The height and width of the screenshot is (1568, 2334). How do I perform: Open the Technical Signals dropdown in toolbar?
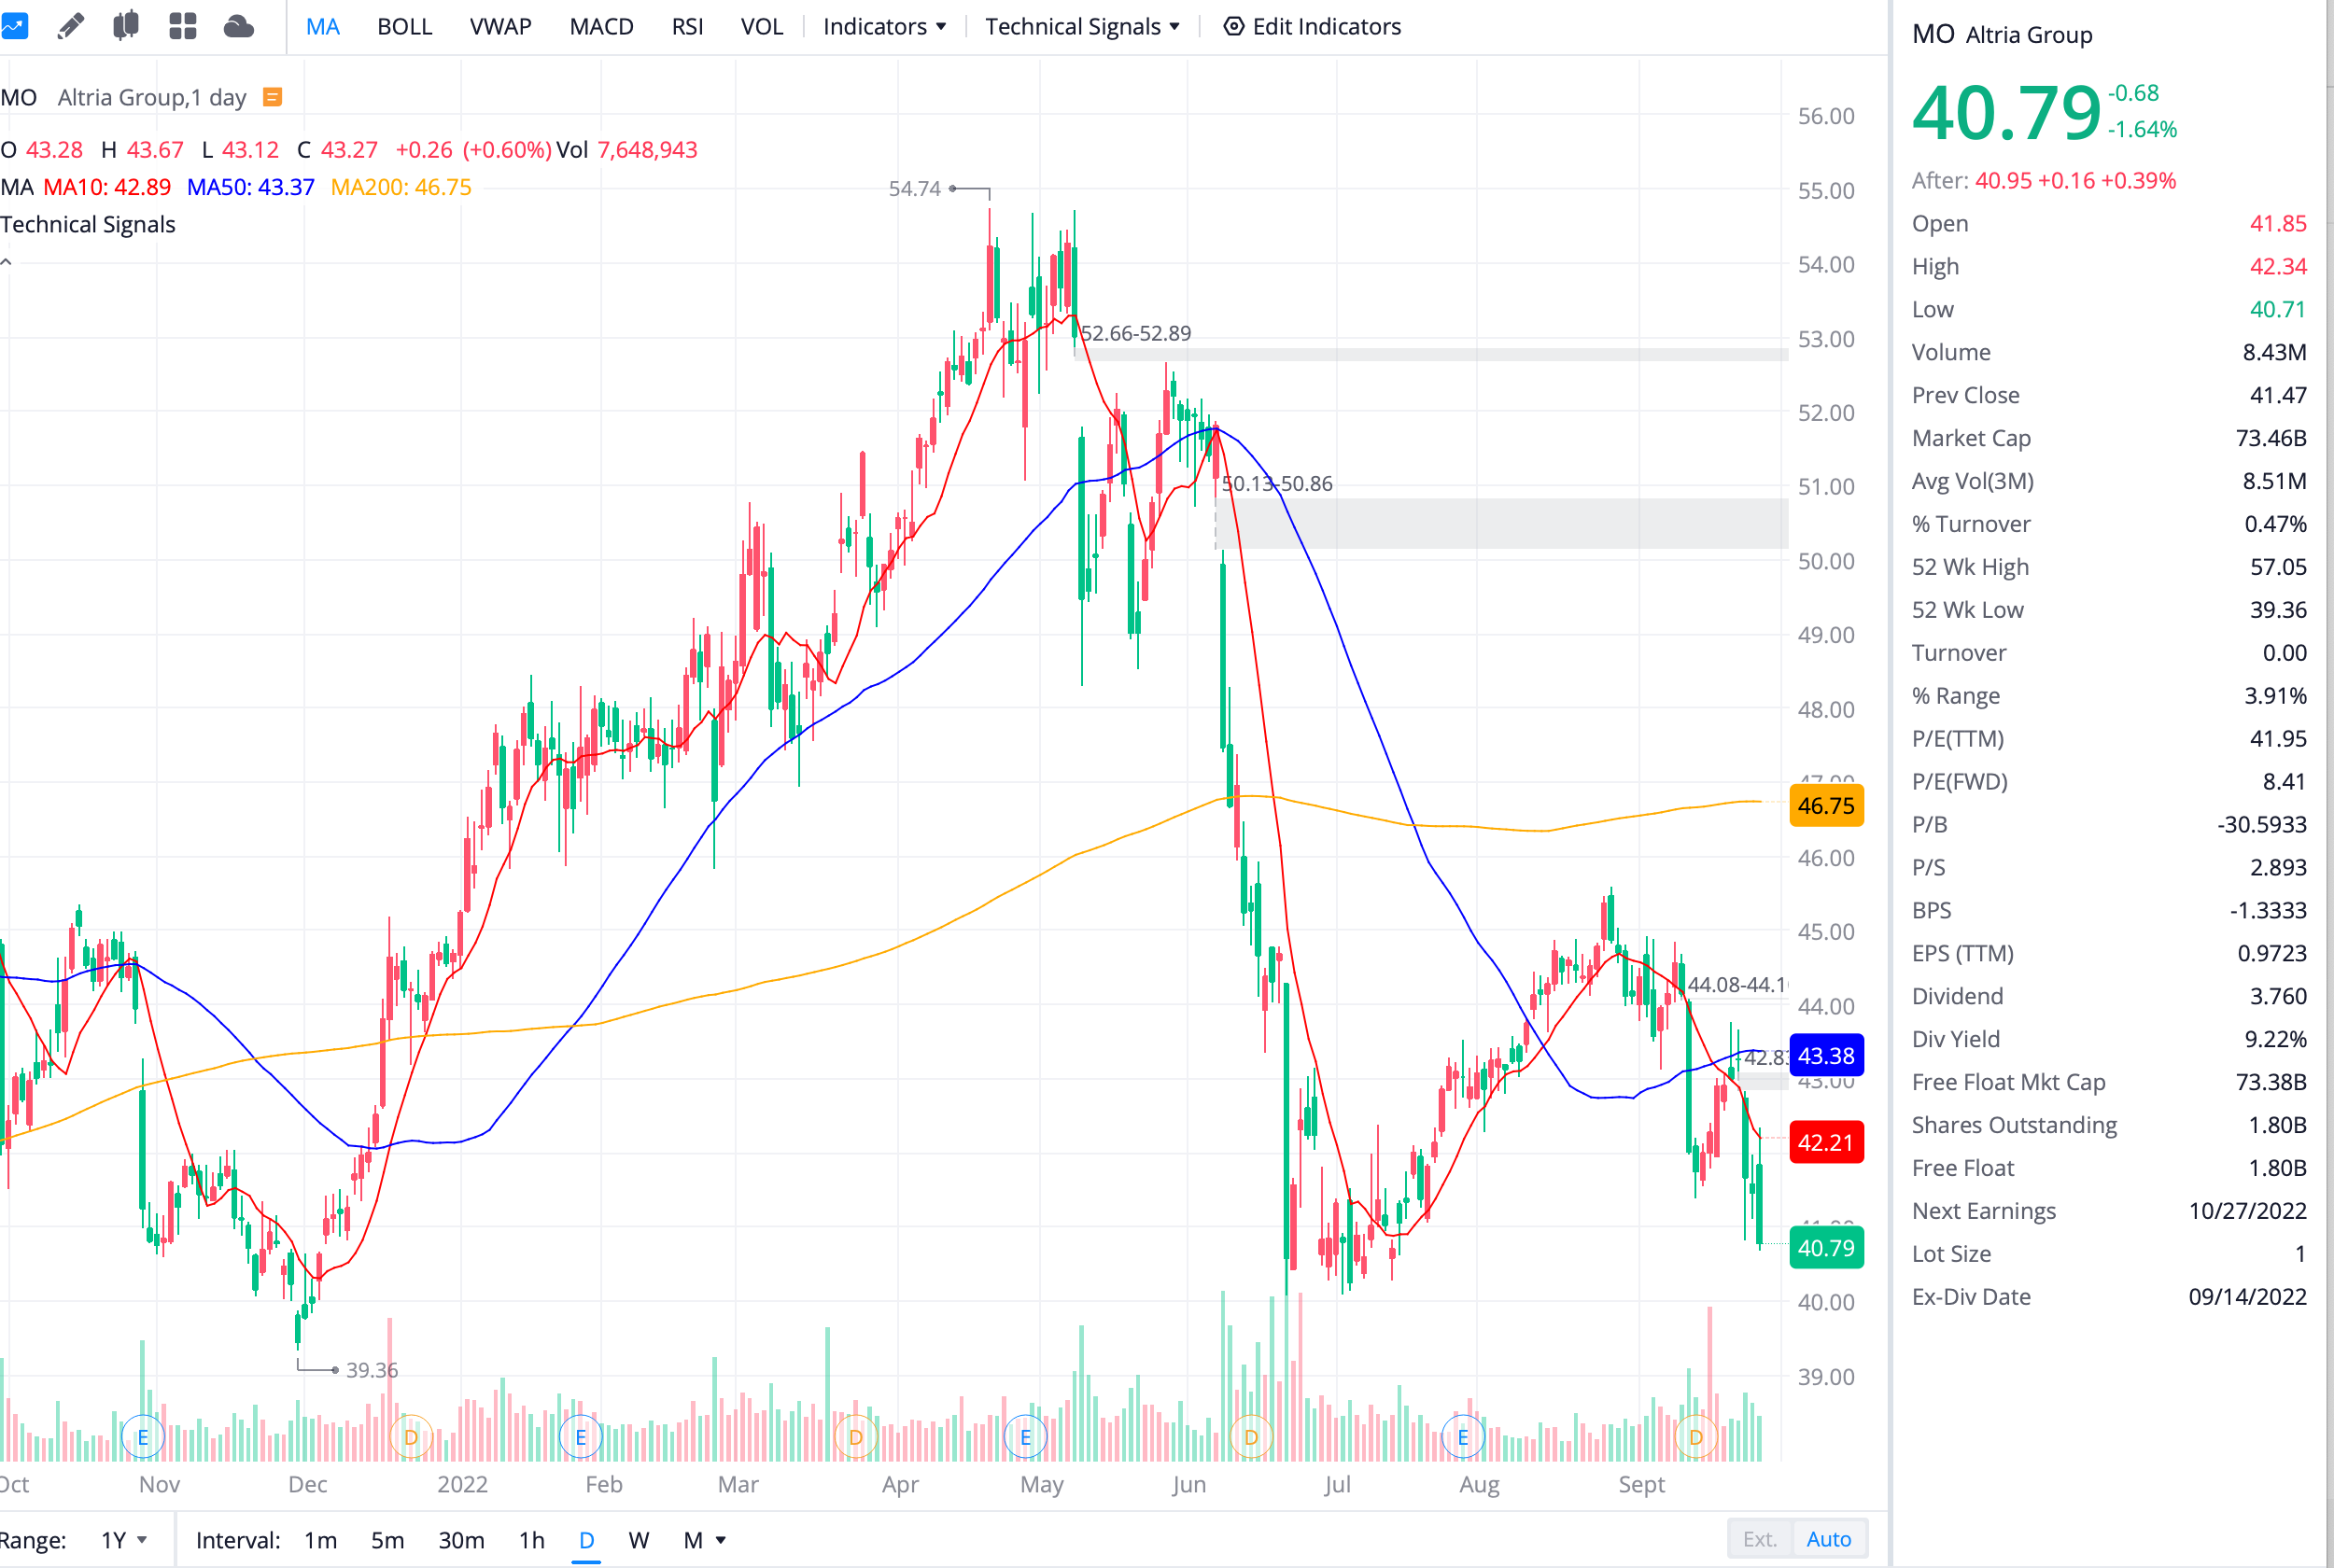coord(1082,26)
